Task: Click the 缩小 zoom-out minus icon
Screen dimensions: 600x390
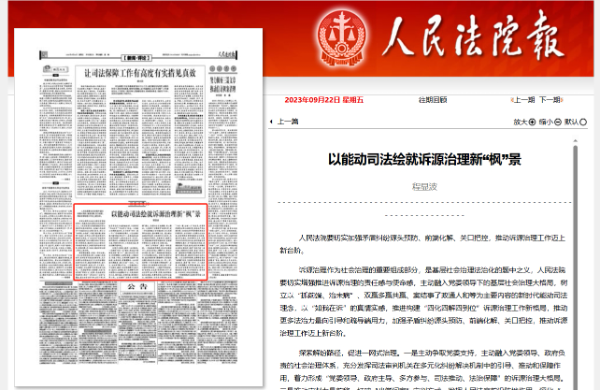Action: [x=558, y=122]
